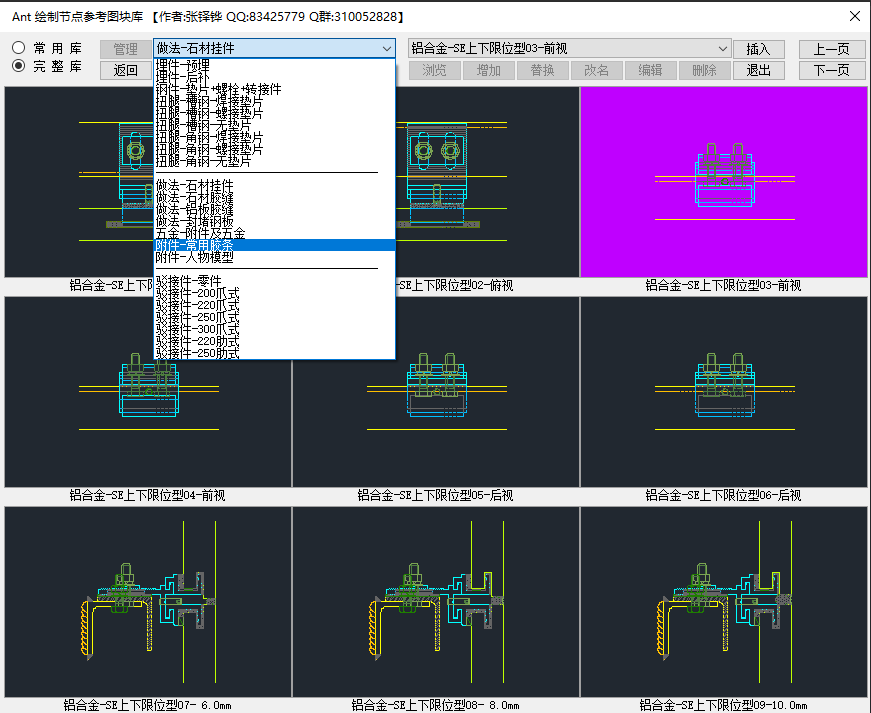Screen dimensions: 871x713
Task: Select the 完整库 radio button
Action: (19, 66)
